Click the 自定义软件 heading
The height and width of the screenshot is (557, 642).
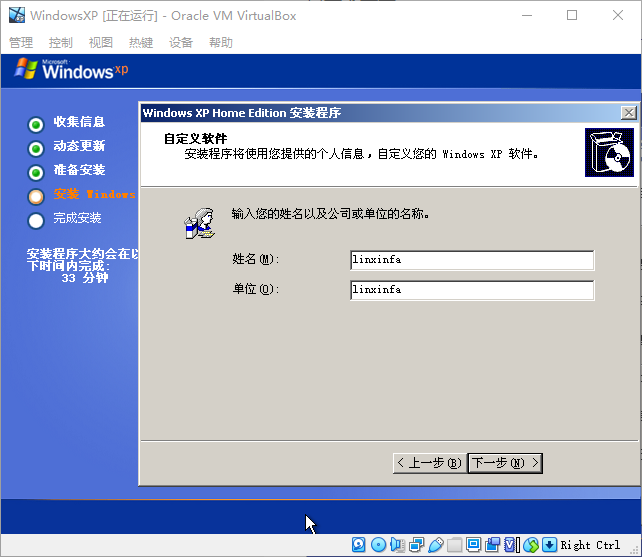click(195, 138)
